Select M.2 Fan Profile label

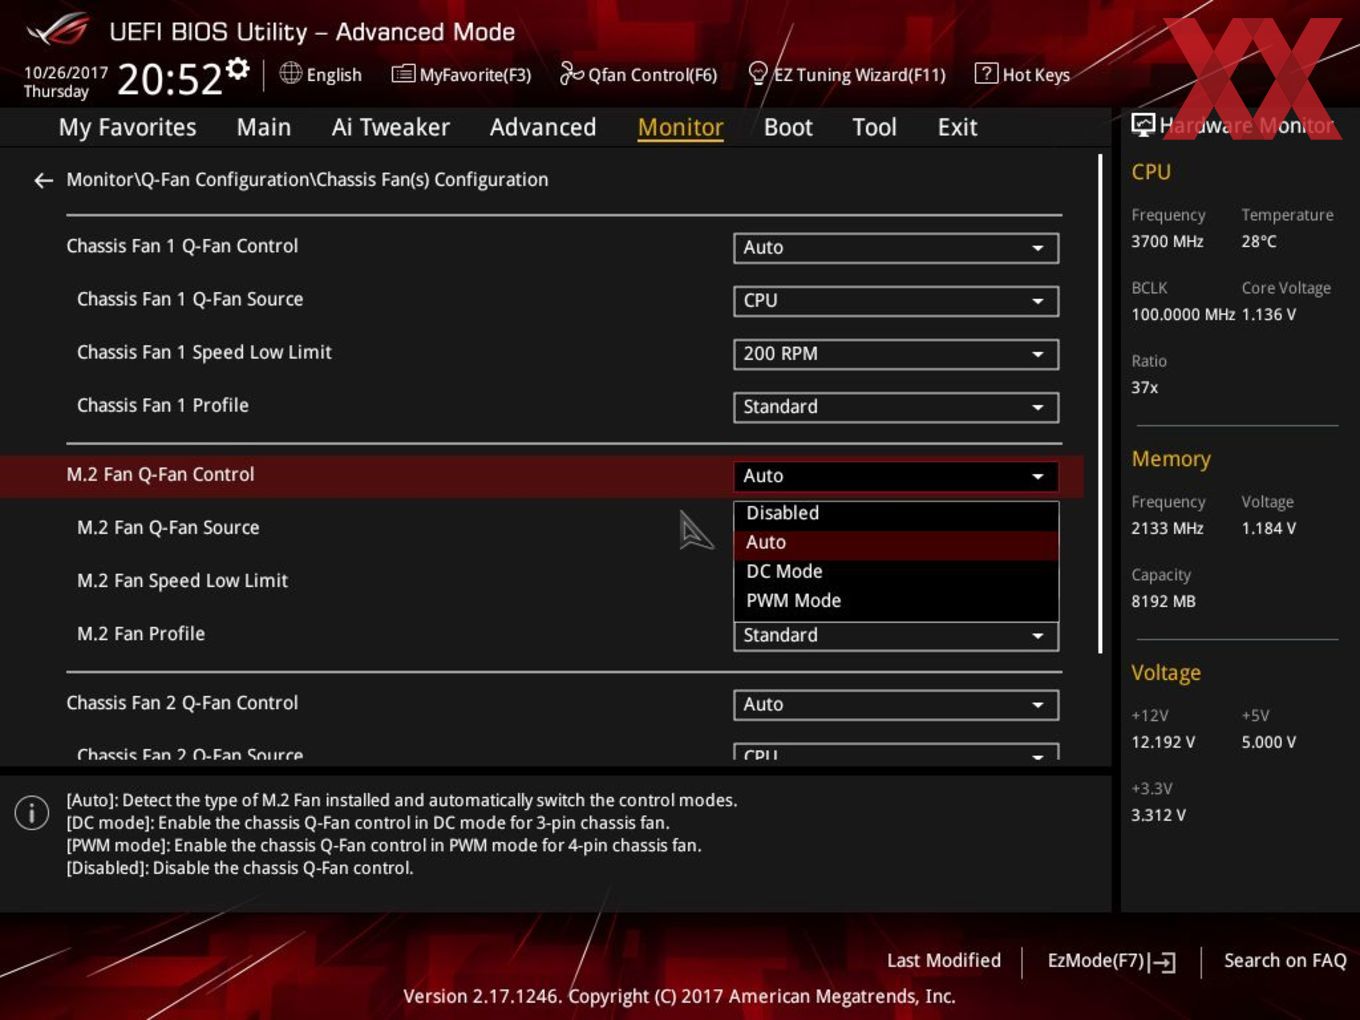[141, 634]
